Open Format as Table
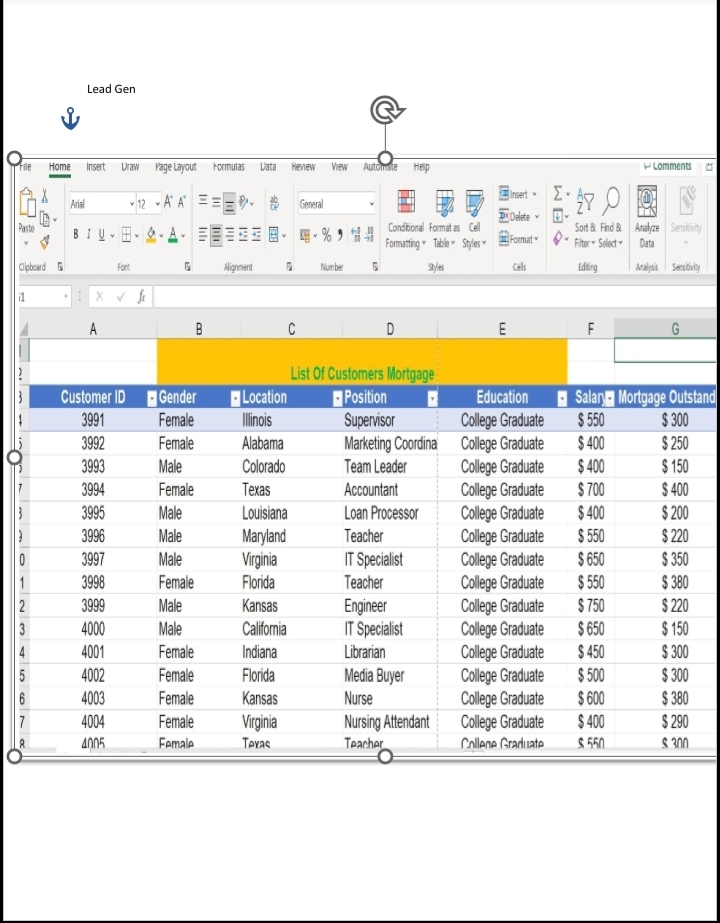The height and width of the screenshot is (923, 720). pos(444,219)
